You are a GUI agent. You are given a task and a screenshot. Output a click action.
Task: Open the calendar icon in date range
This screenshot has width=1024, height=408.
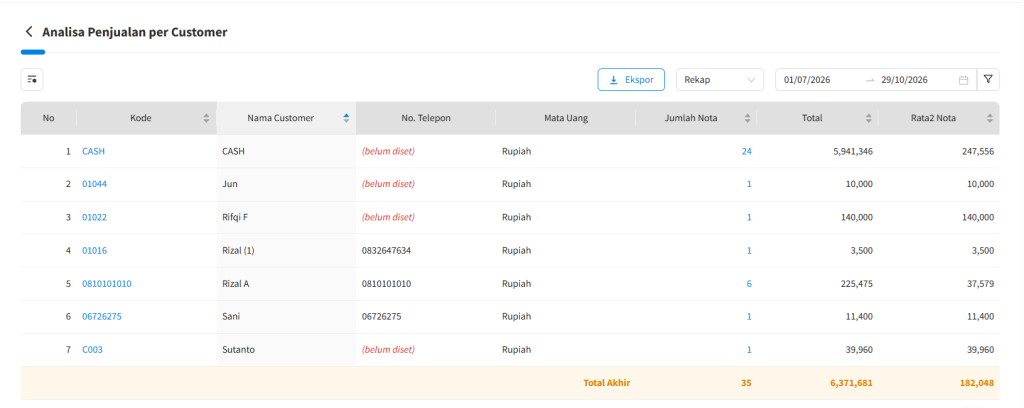click(963, 80)
